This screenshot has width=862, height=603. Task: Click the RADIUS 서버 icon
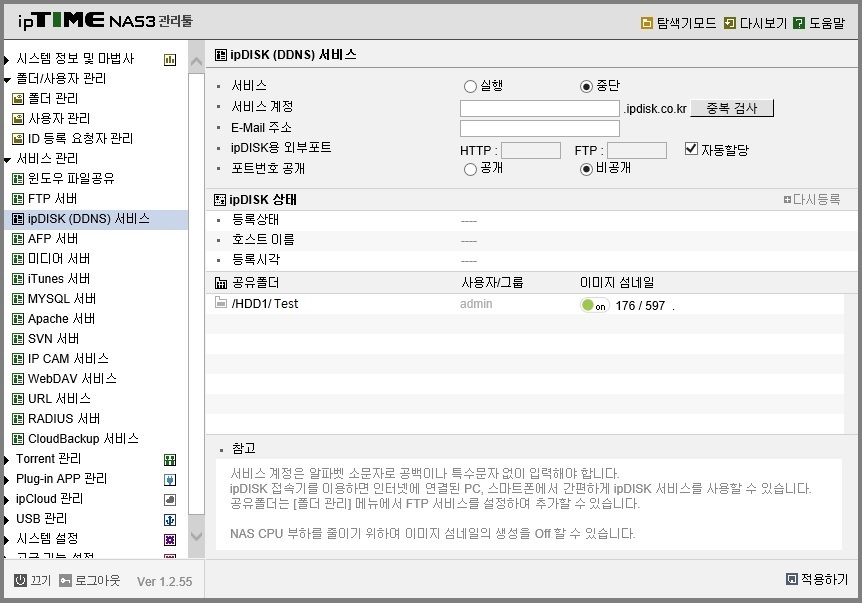click(18, 419)
